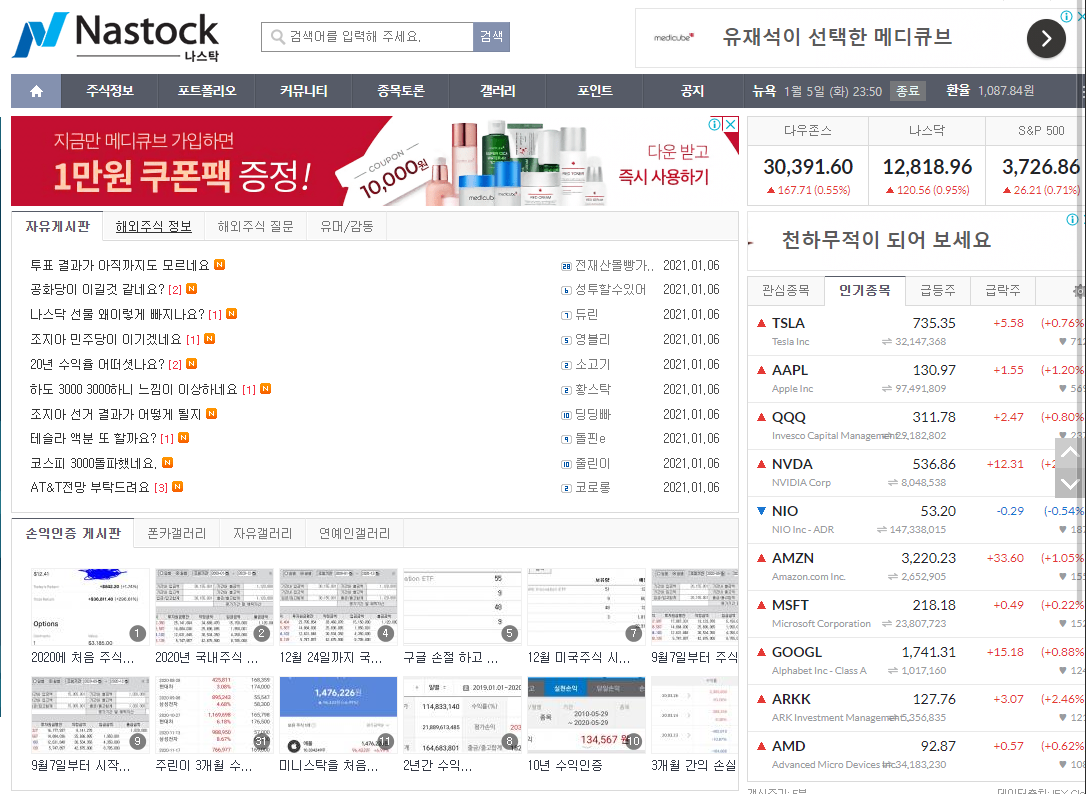
Task: Open post 20년 수익율 어떠셧나요?
Action: 98,364
